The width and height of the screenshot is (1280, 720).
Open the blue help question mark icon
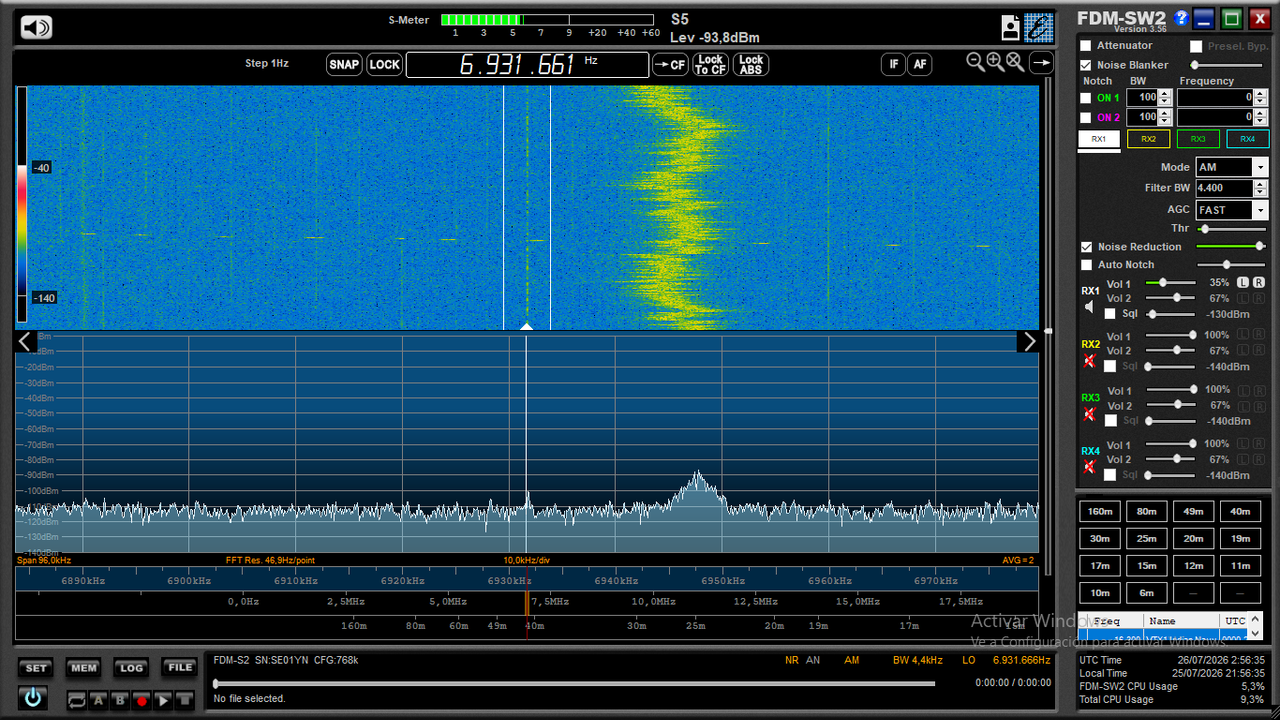click(x=1181, y=18)
